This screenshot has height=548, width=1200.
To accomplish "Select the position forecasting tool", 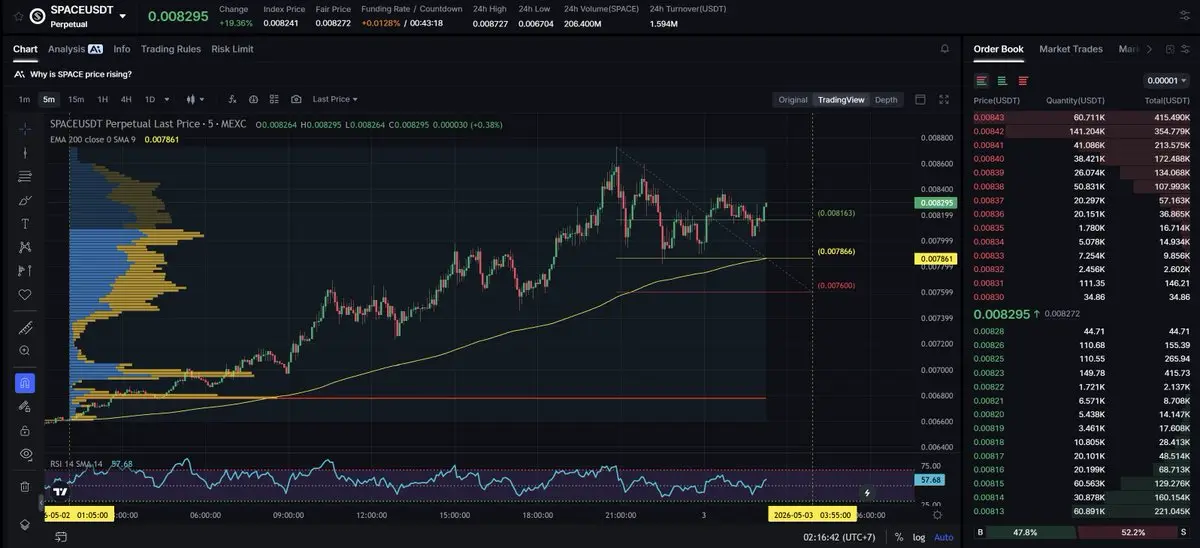I will [x=25, y=271].
